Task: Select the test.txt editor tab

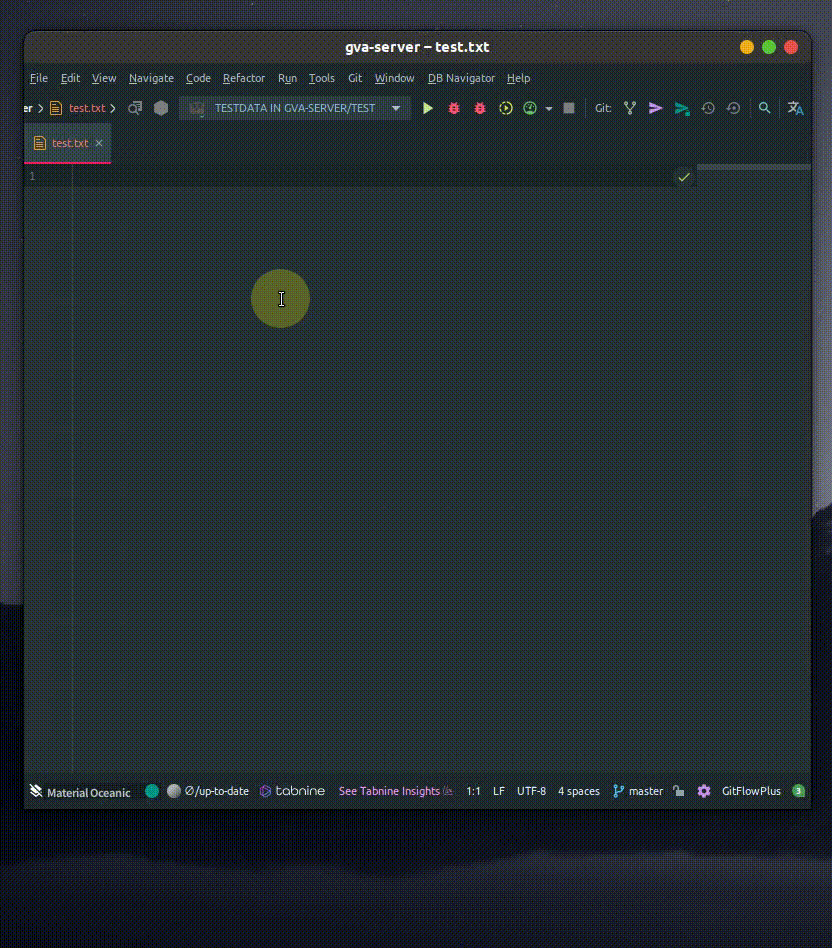Action: click(x=69, y=143)
